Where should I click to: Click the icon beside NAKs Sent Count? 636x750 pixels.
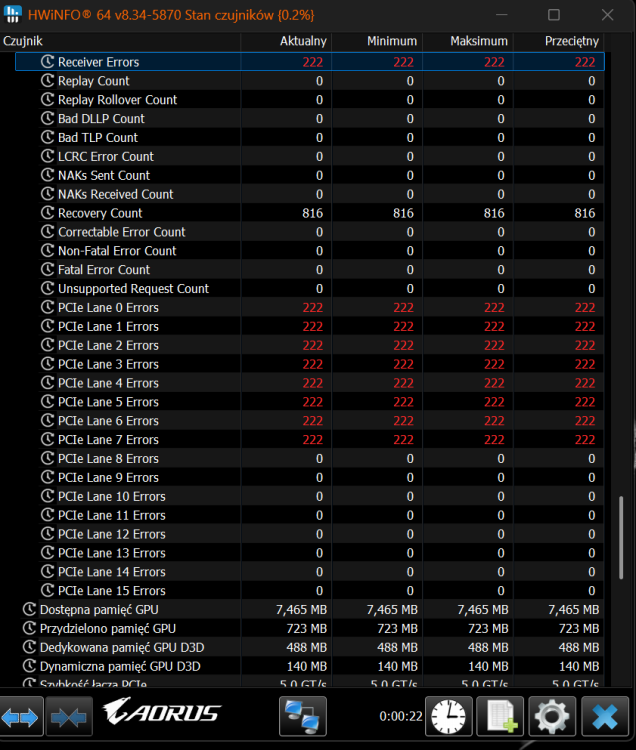pos(47,175)
